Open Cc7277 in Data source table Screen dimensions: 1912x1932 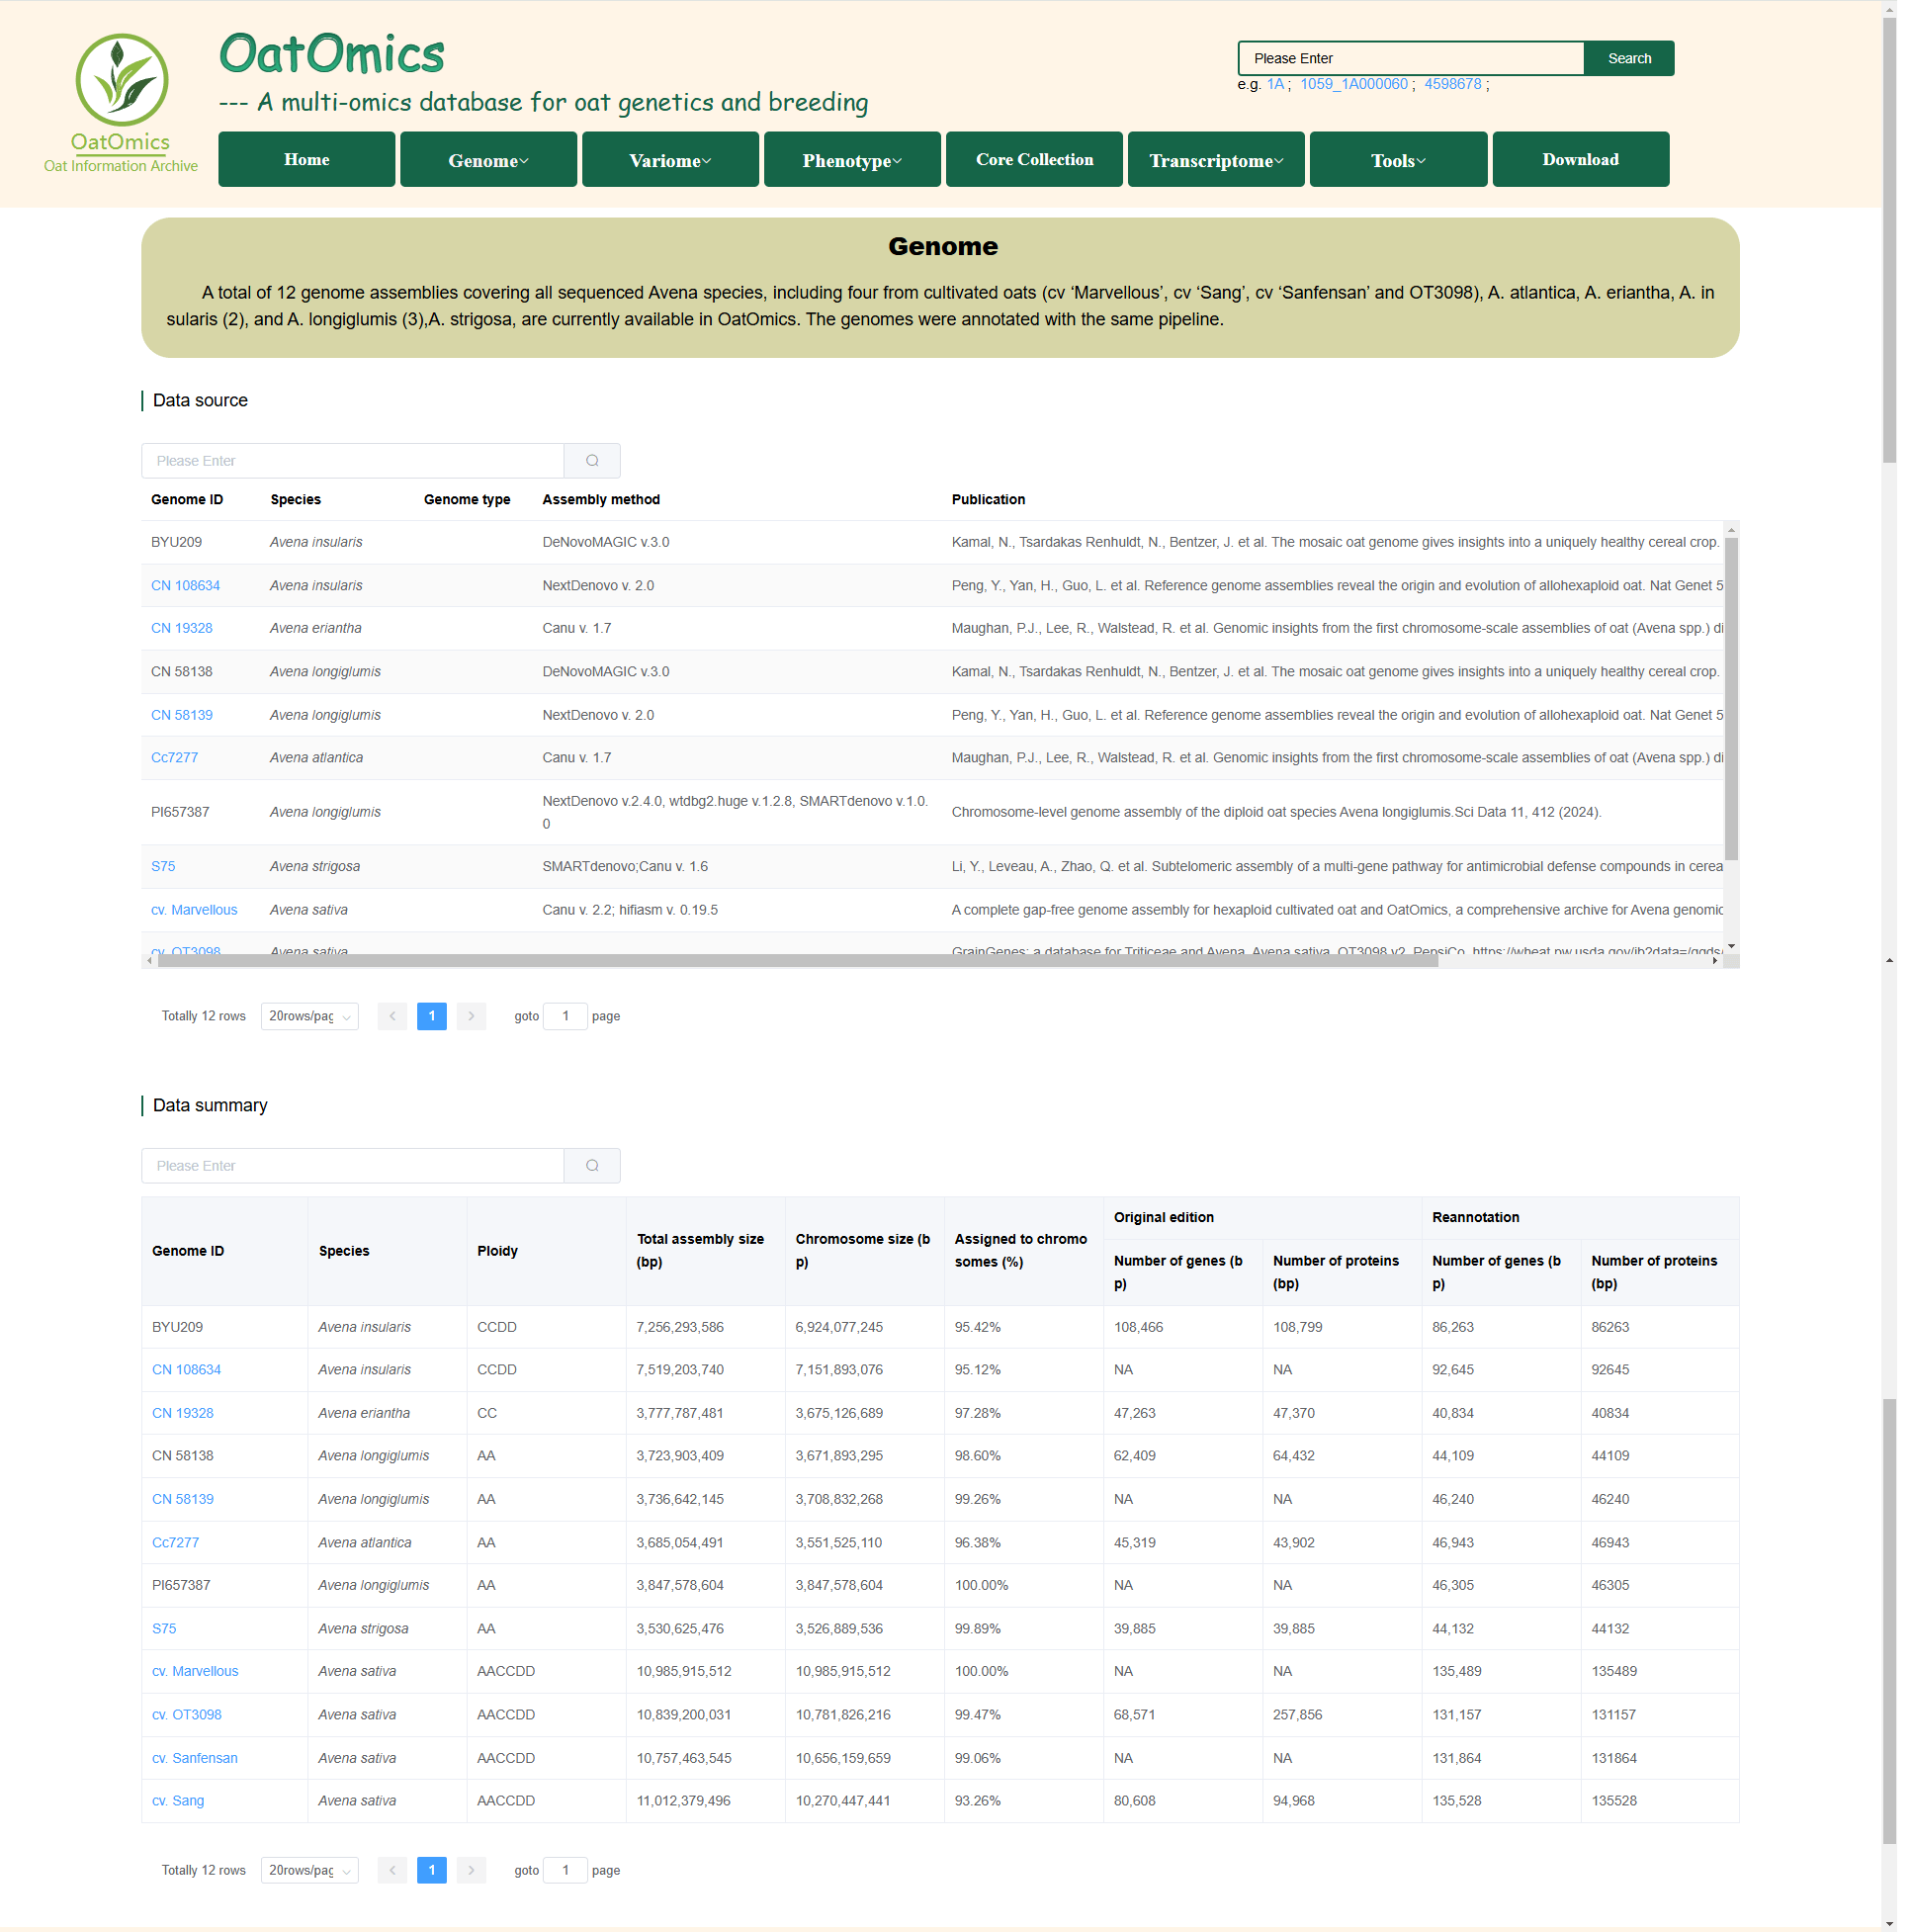[x=174, y=758]
